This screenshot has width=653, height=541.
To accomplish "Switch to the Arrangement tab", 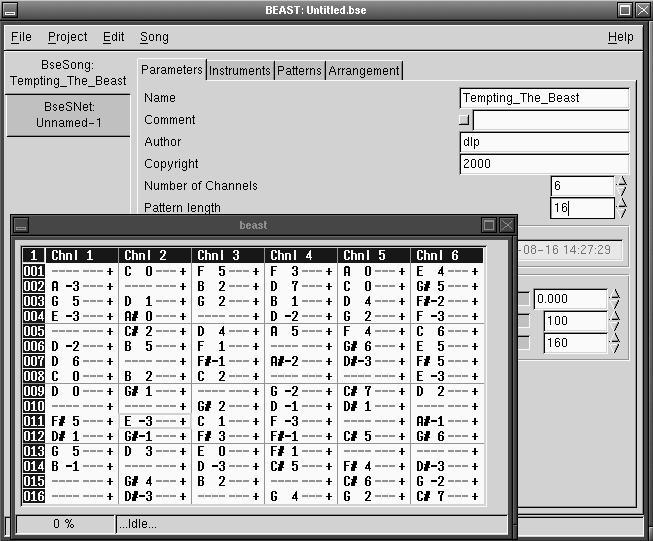I will (x=364, y=70).
